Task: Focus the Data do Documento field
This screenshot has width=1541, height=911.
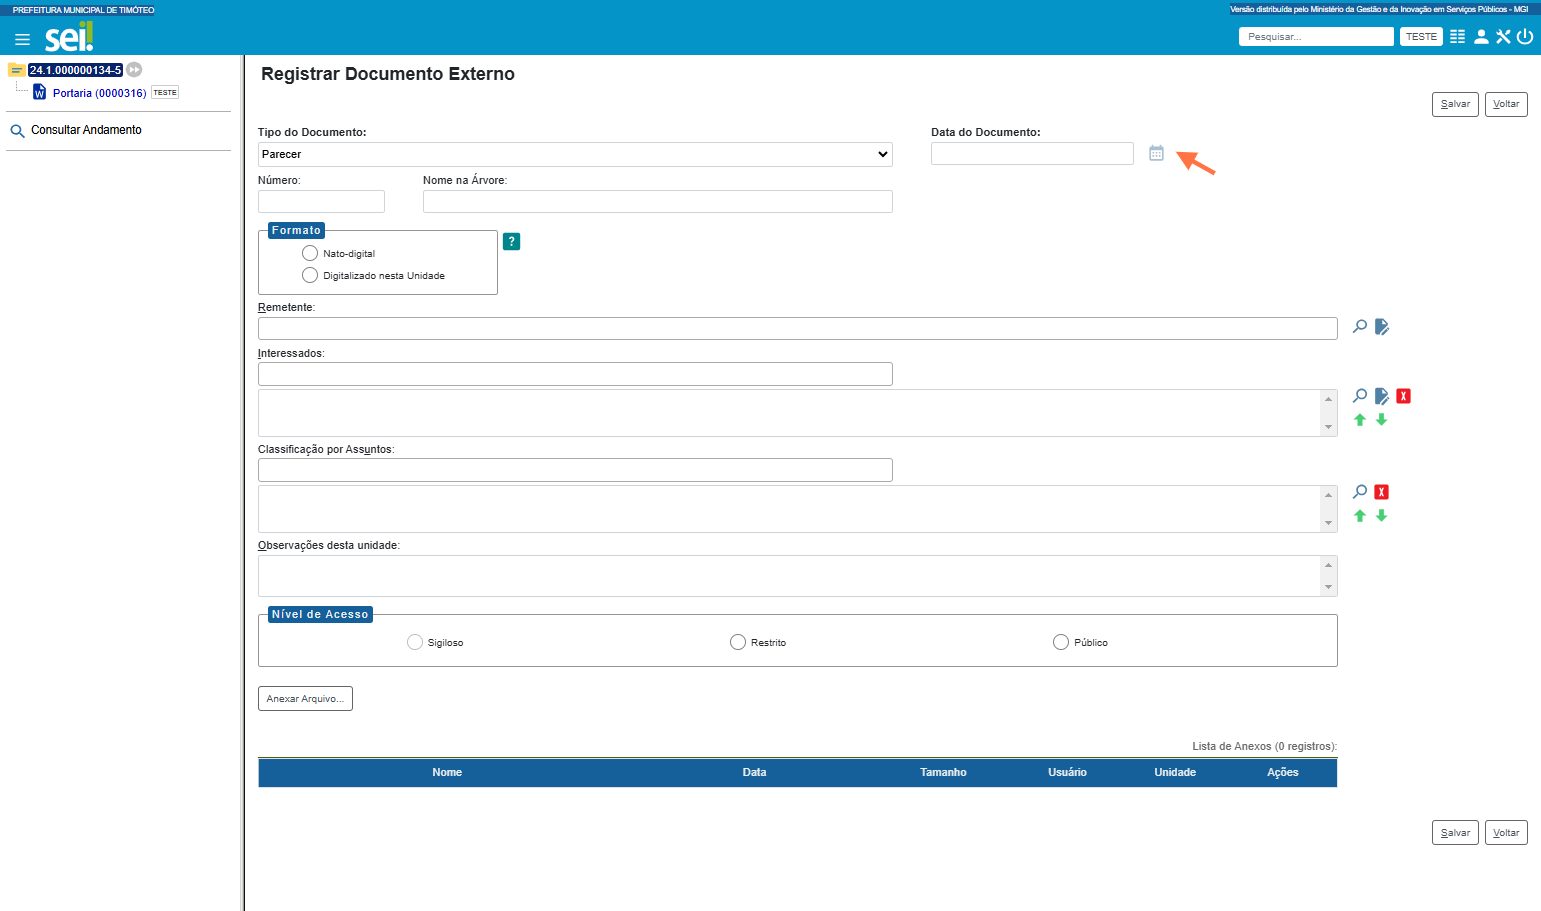Action: click(x=1032, y=153)
